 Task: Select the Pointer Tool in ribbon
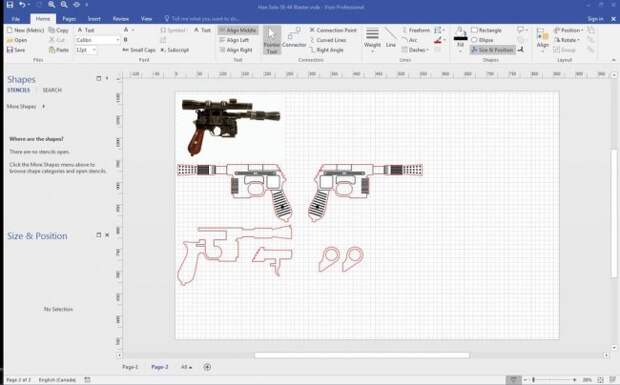pos(272,40)
